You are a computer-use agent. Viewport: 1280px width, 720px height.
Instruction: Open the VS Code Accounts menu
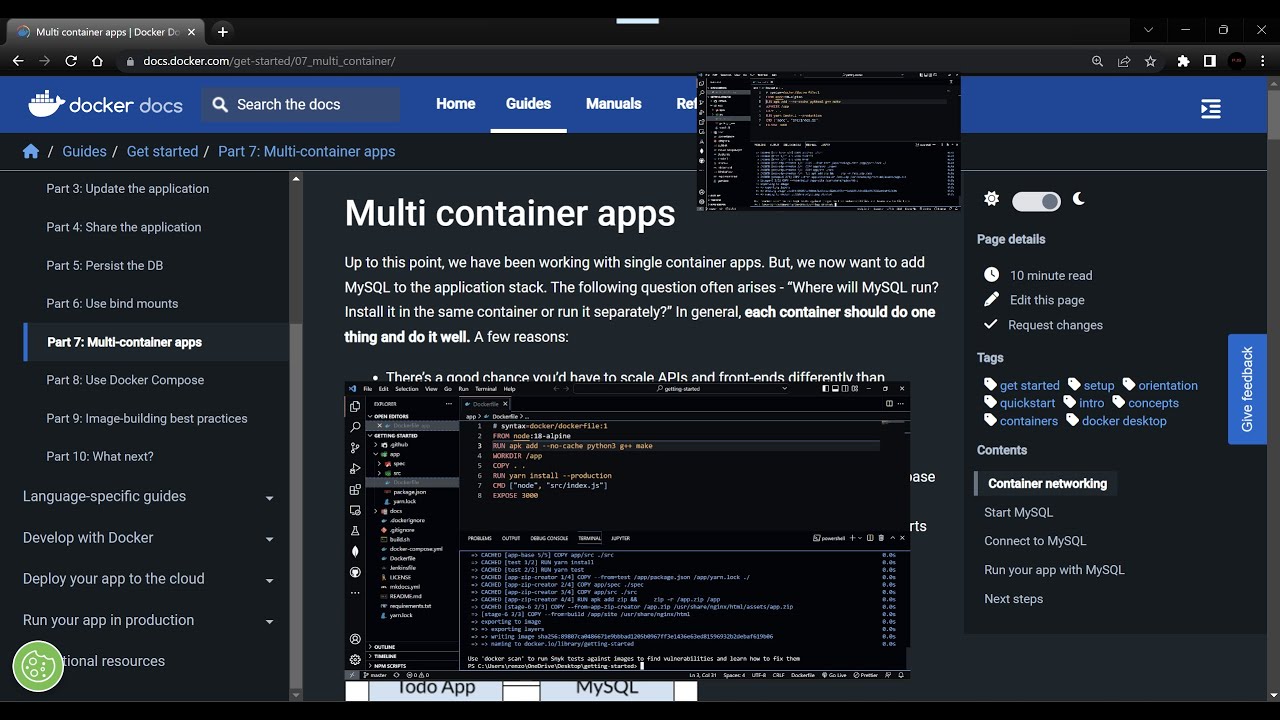pyautogui.click(x=355, y=638)
